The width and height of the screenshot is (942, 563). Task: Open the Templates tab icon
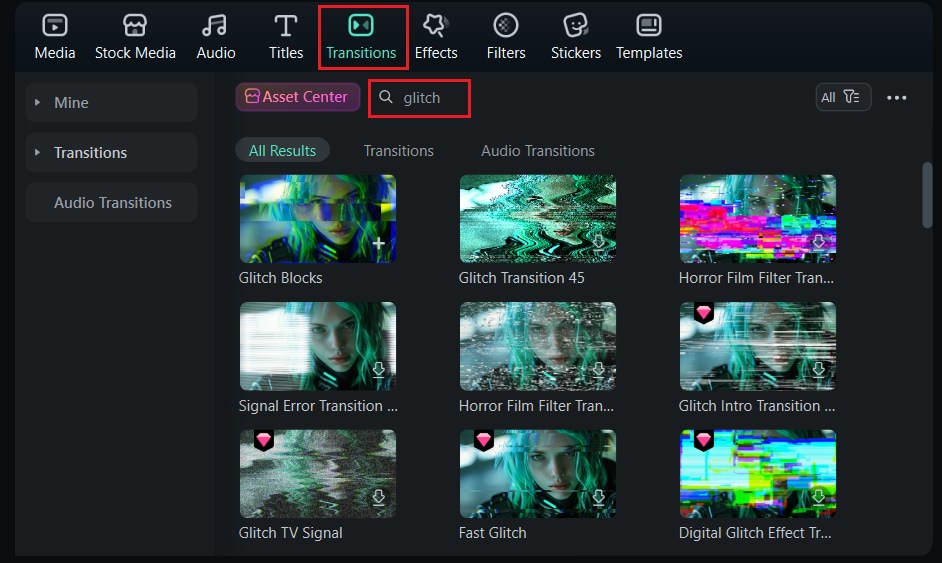point(649,25)
